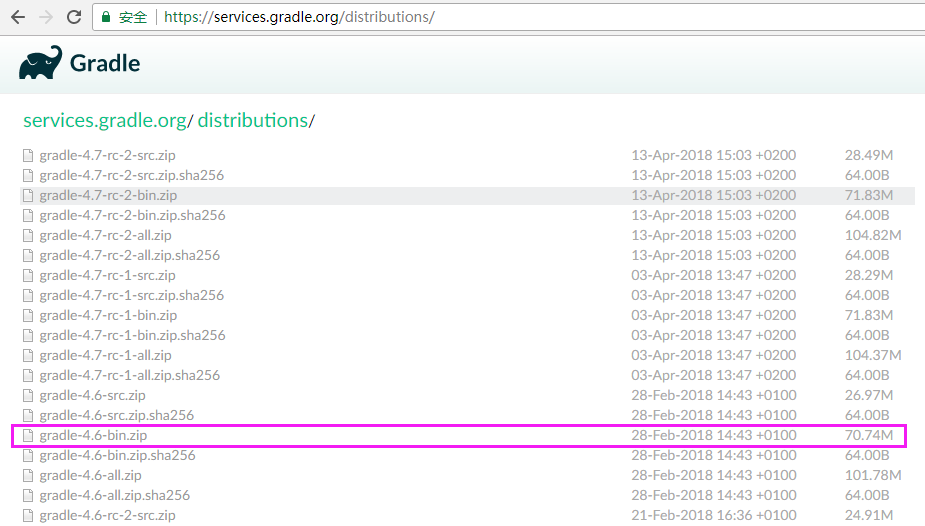Viewport: 925px width, 526px height.
Task: Click the browser forward arrow
Action: [x=45, y=17]
